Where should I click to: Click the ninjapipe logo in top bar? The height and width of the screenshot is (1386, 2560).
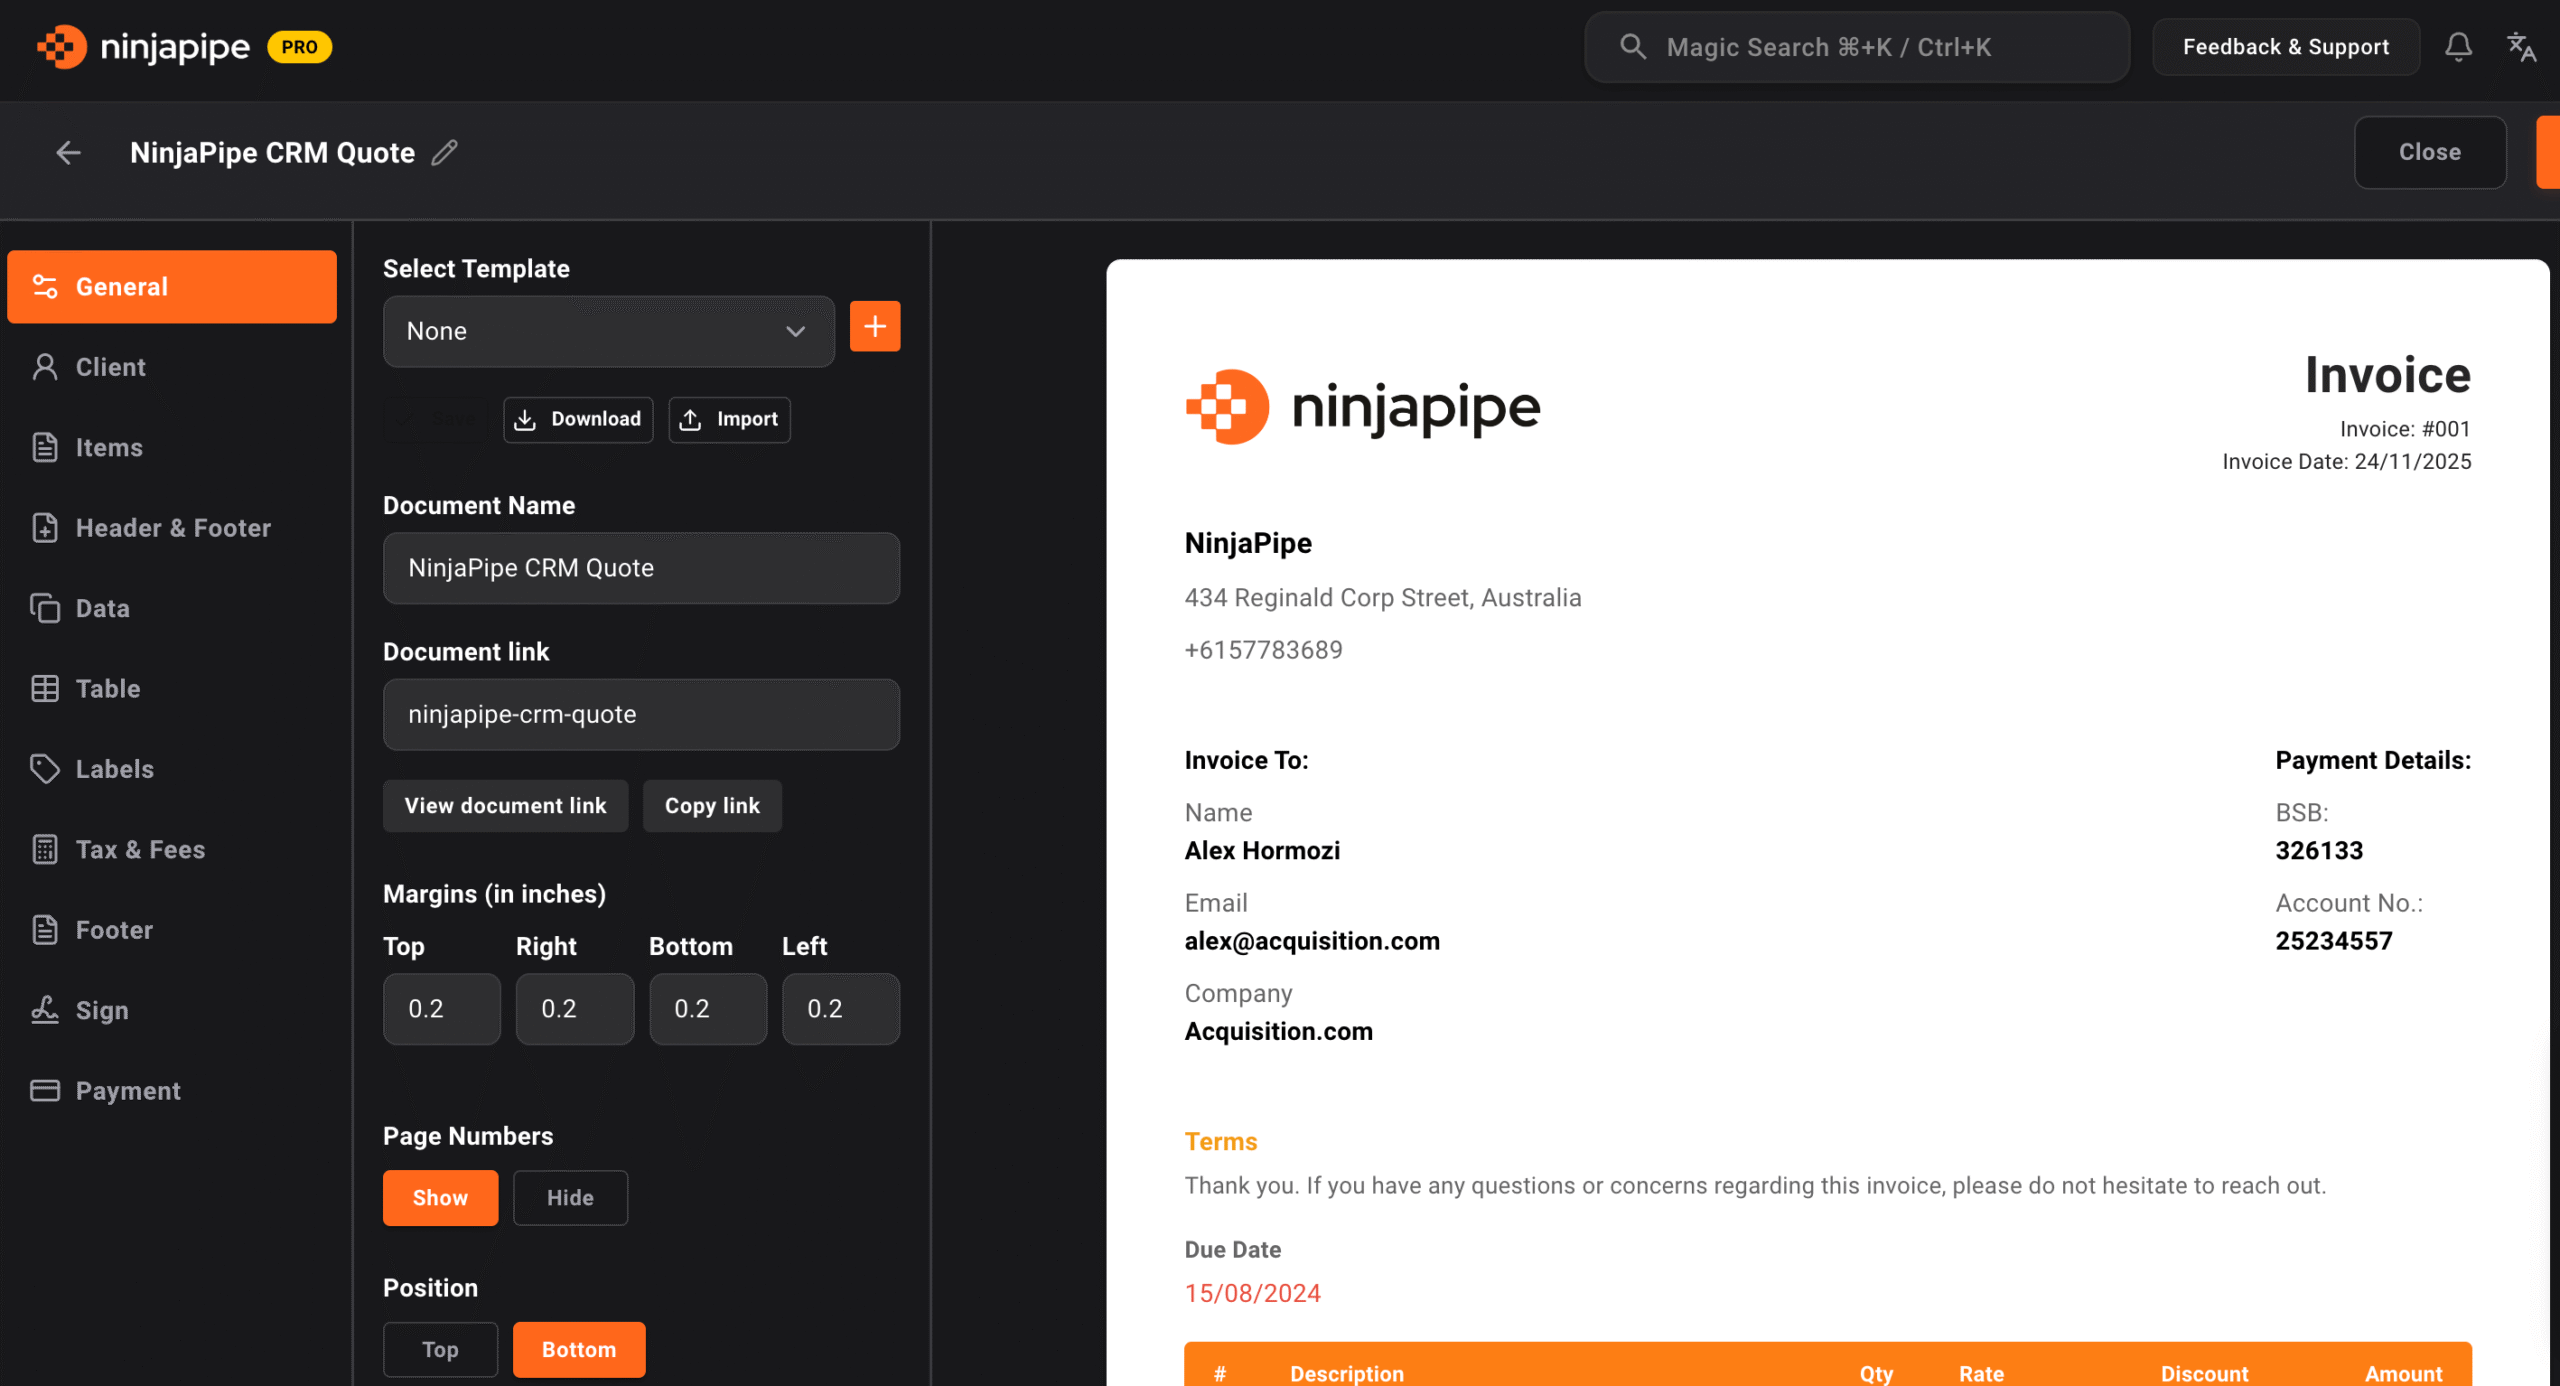coord(145,47)
